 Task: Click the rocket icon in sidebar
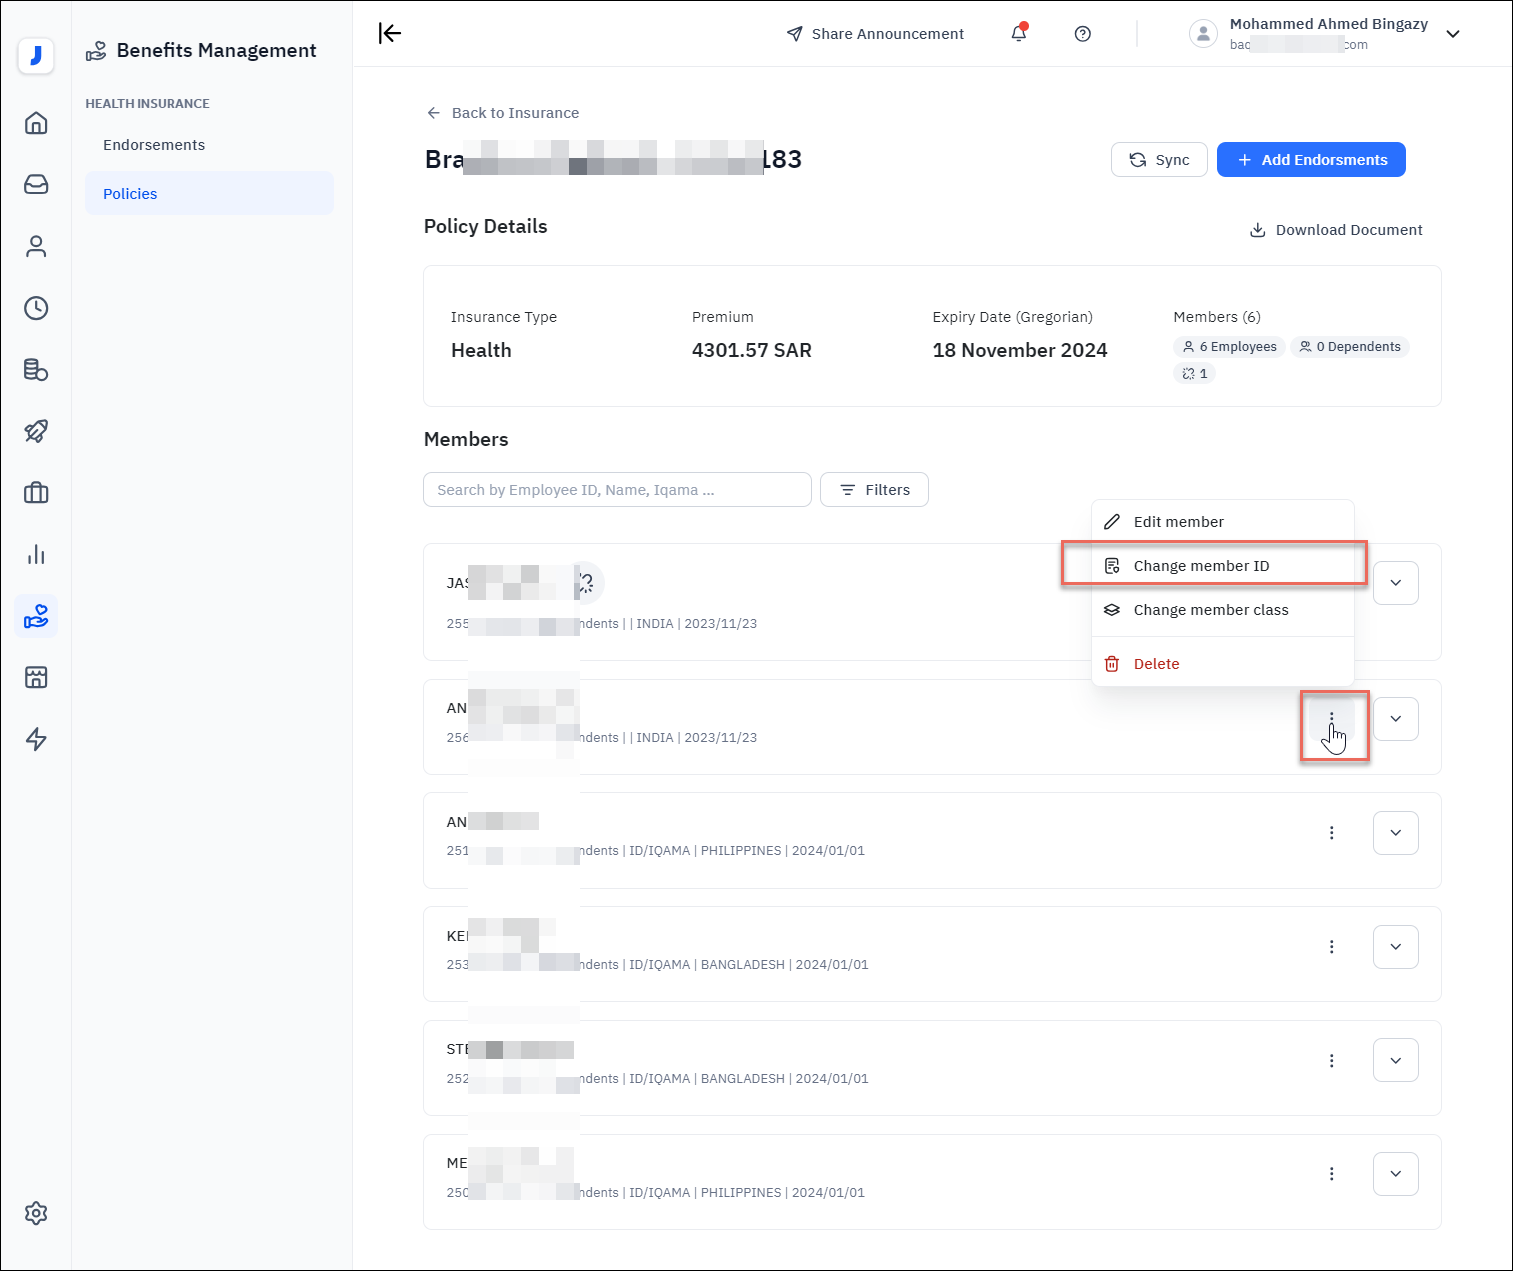click(x=36, y=431)
